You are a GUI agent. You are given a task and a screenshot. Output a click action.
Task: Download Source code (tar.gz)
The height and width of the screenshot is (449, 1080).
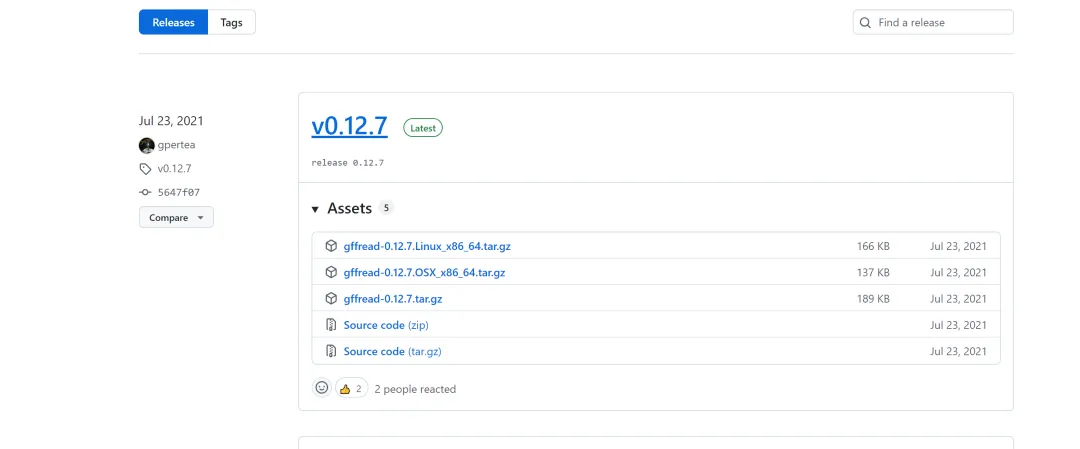pyautogui.click(x=393, y=351)
